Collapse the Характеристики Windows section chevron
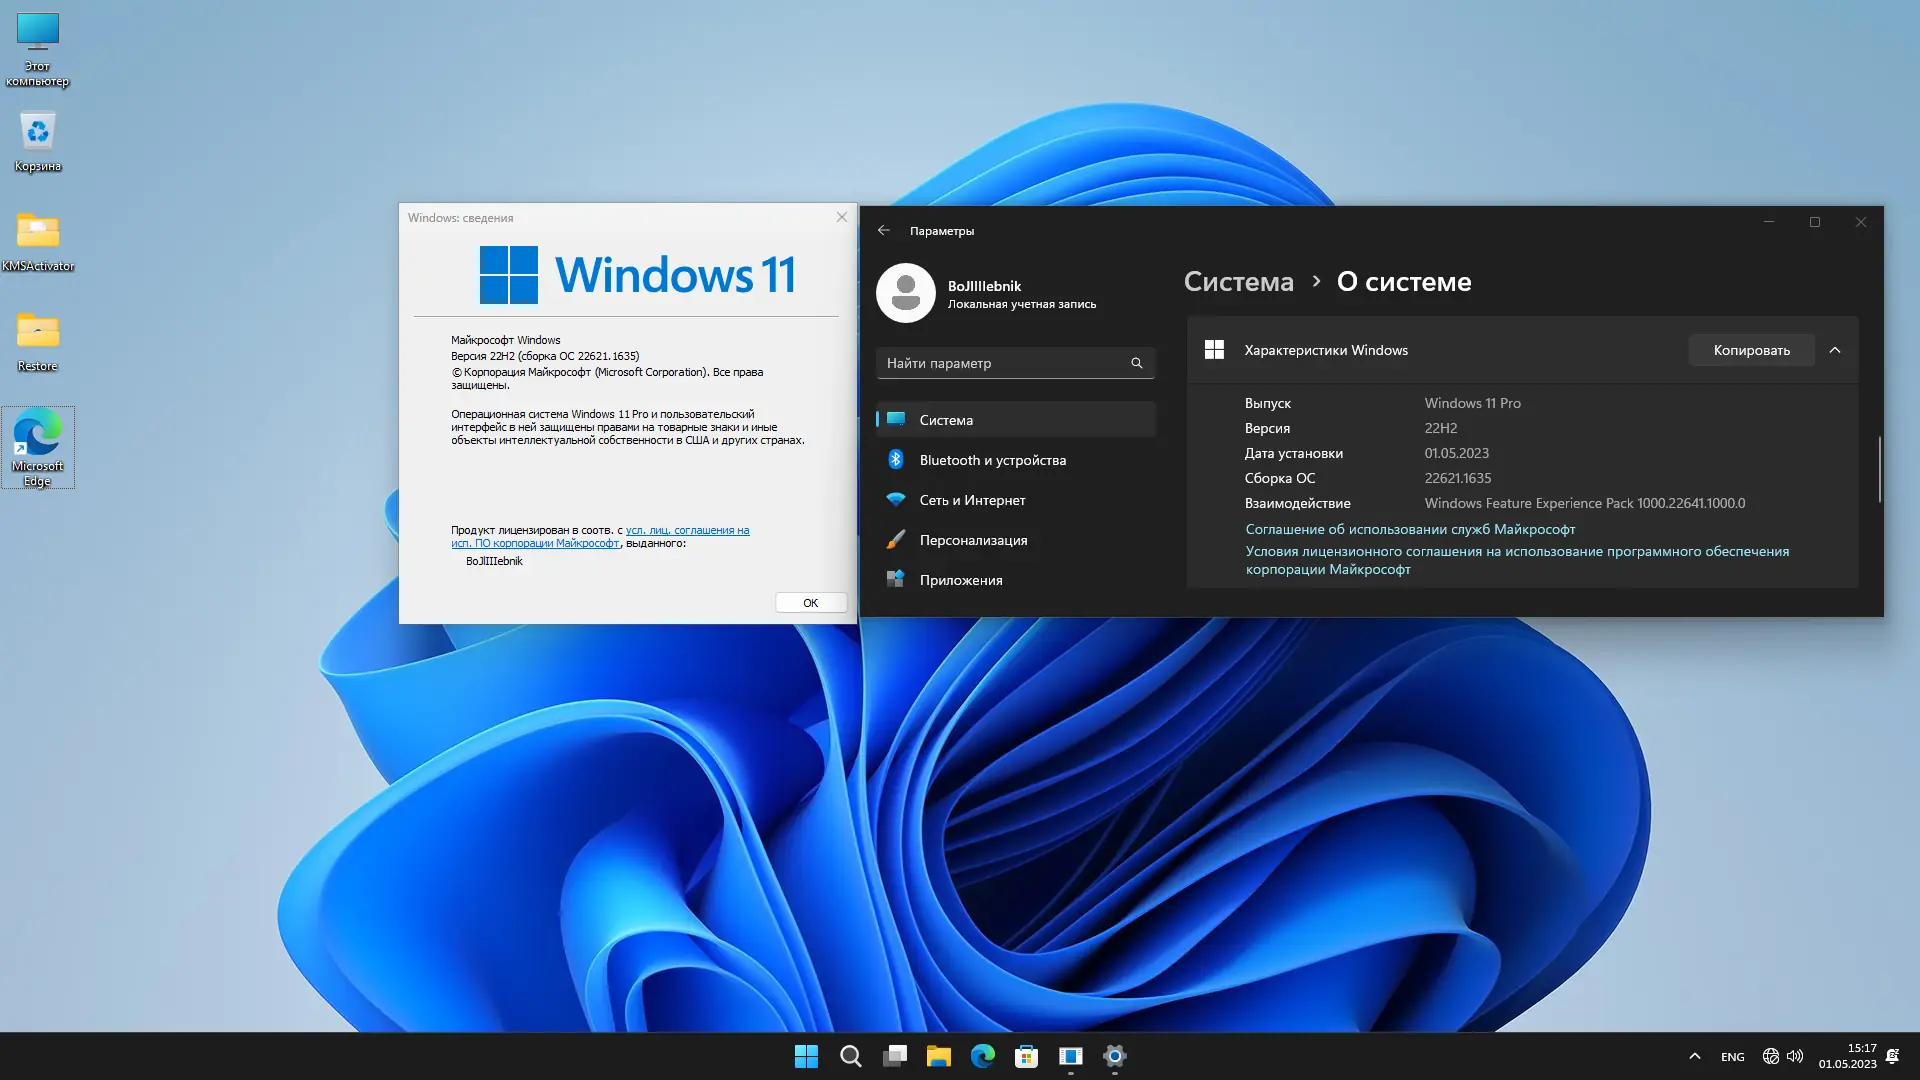1920x1080 pixels. pyautogui.click(x=1834, y=350)
